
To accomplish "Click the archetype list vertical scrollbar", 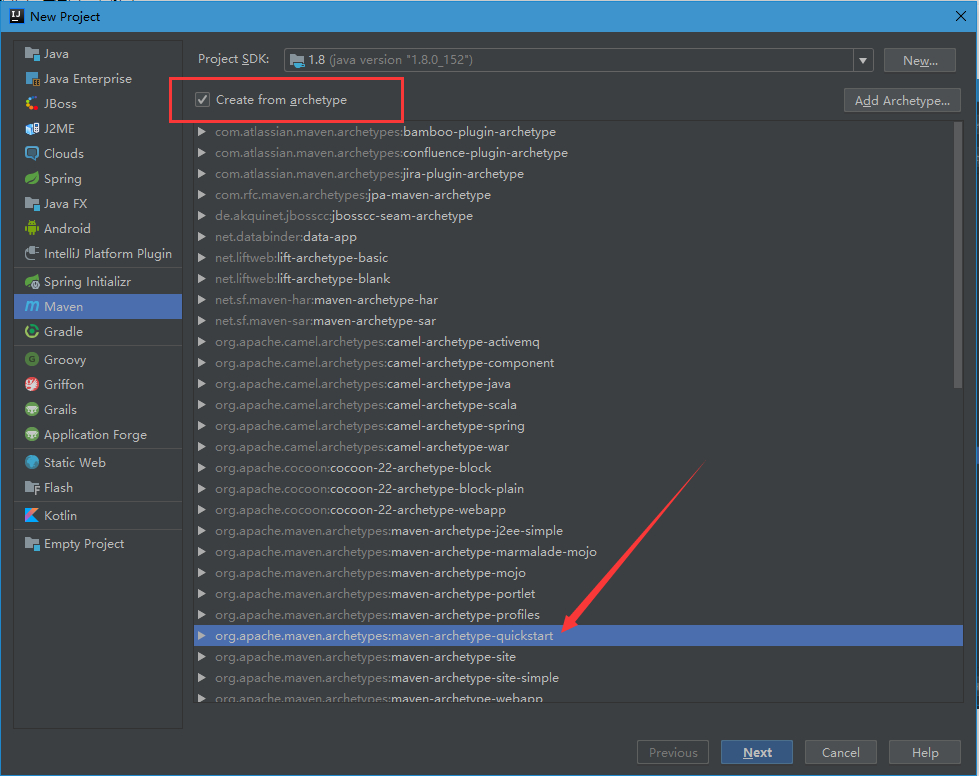I will coord(958,255).
